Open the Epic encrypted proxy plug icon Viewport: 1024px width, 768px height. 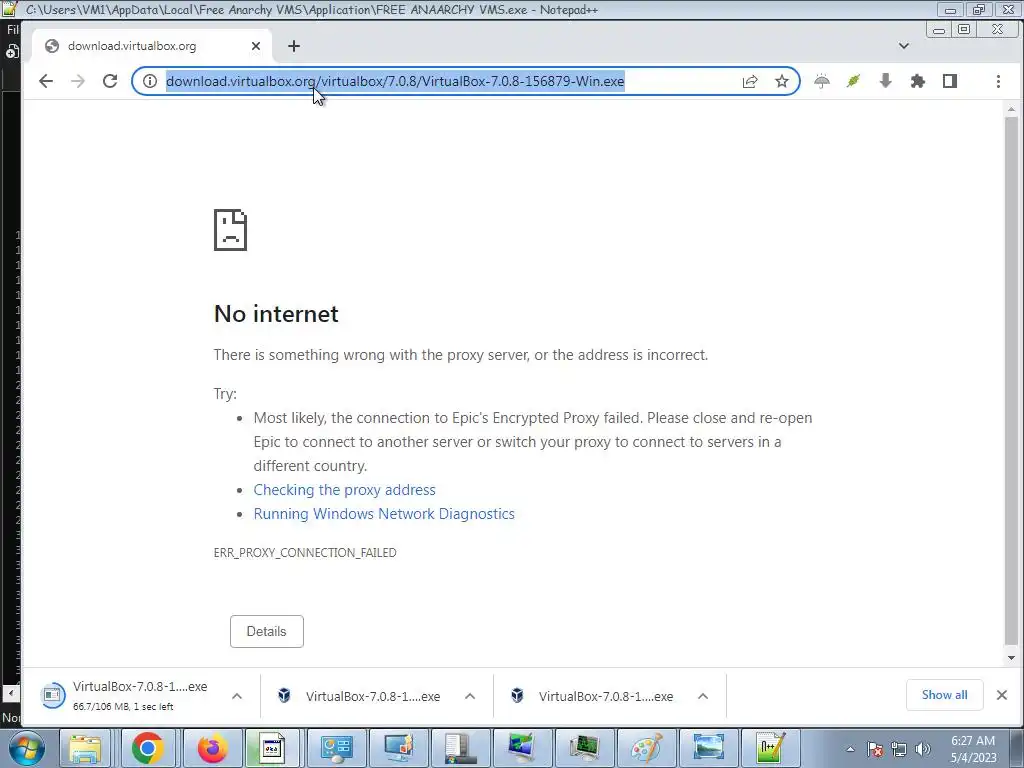tap(854, 81)
